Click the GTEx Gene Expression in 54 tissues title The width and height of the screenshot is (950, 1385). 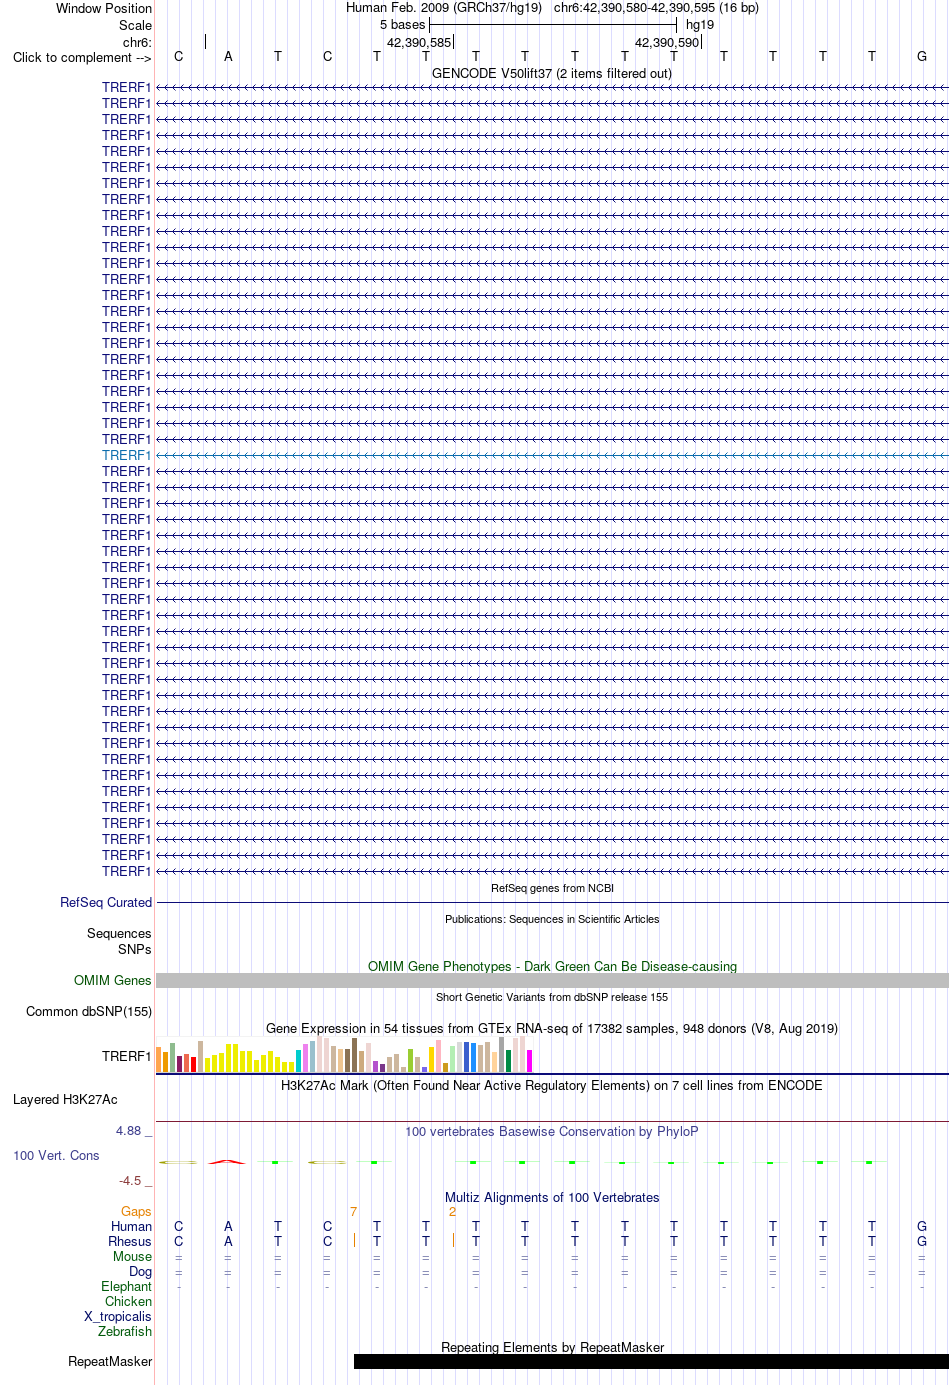pos(552,1028)
